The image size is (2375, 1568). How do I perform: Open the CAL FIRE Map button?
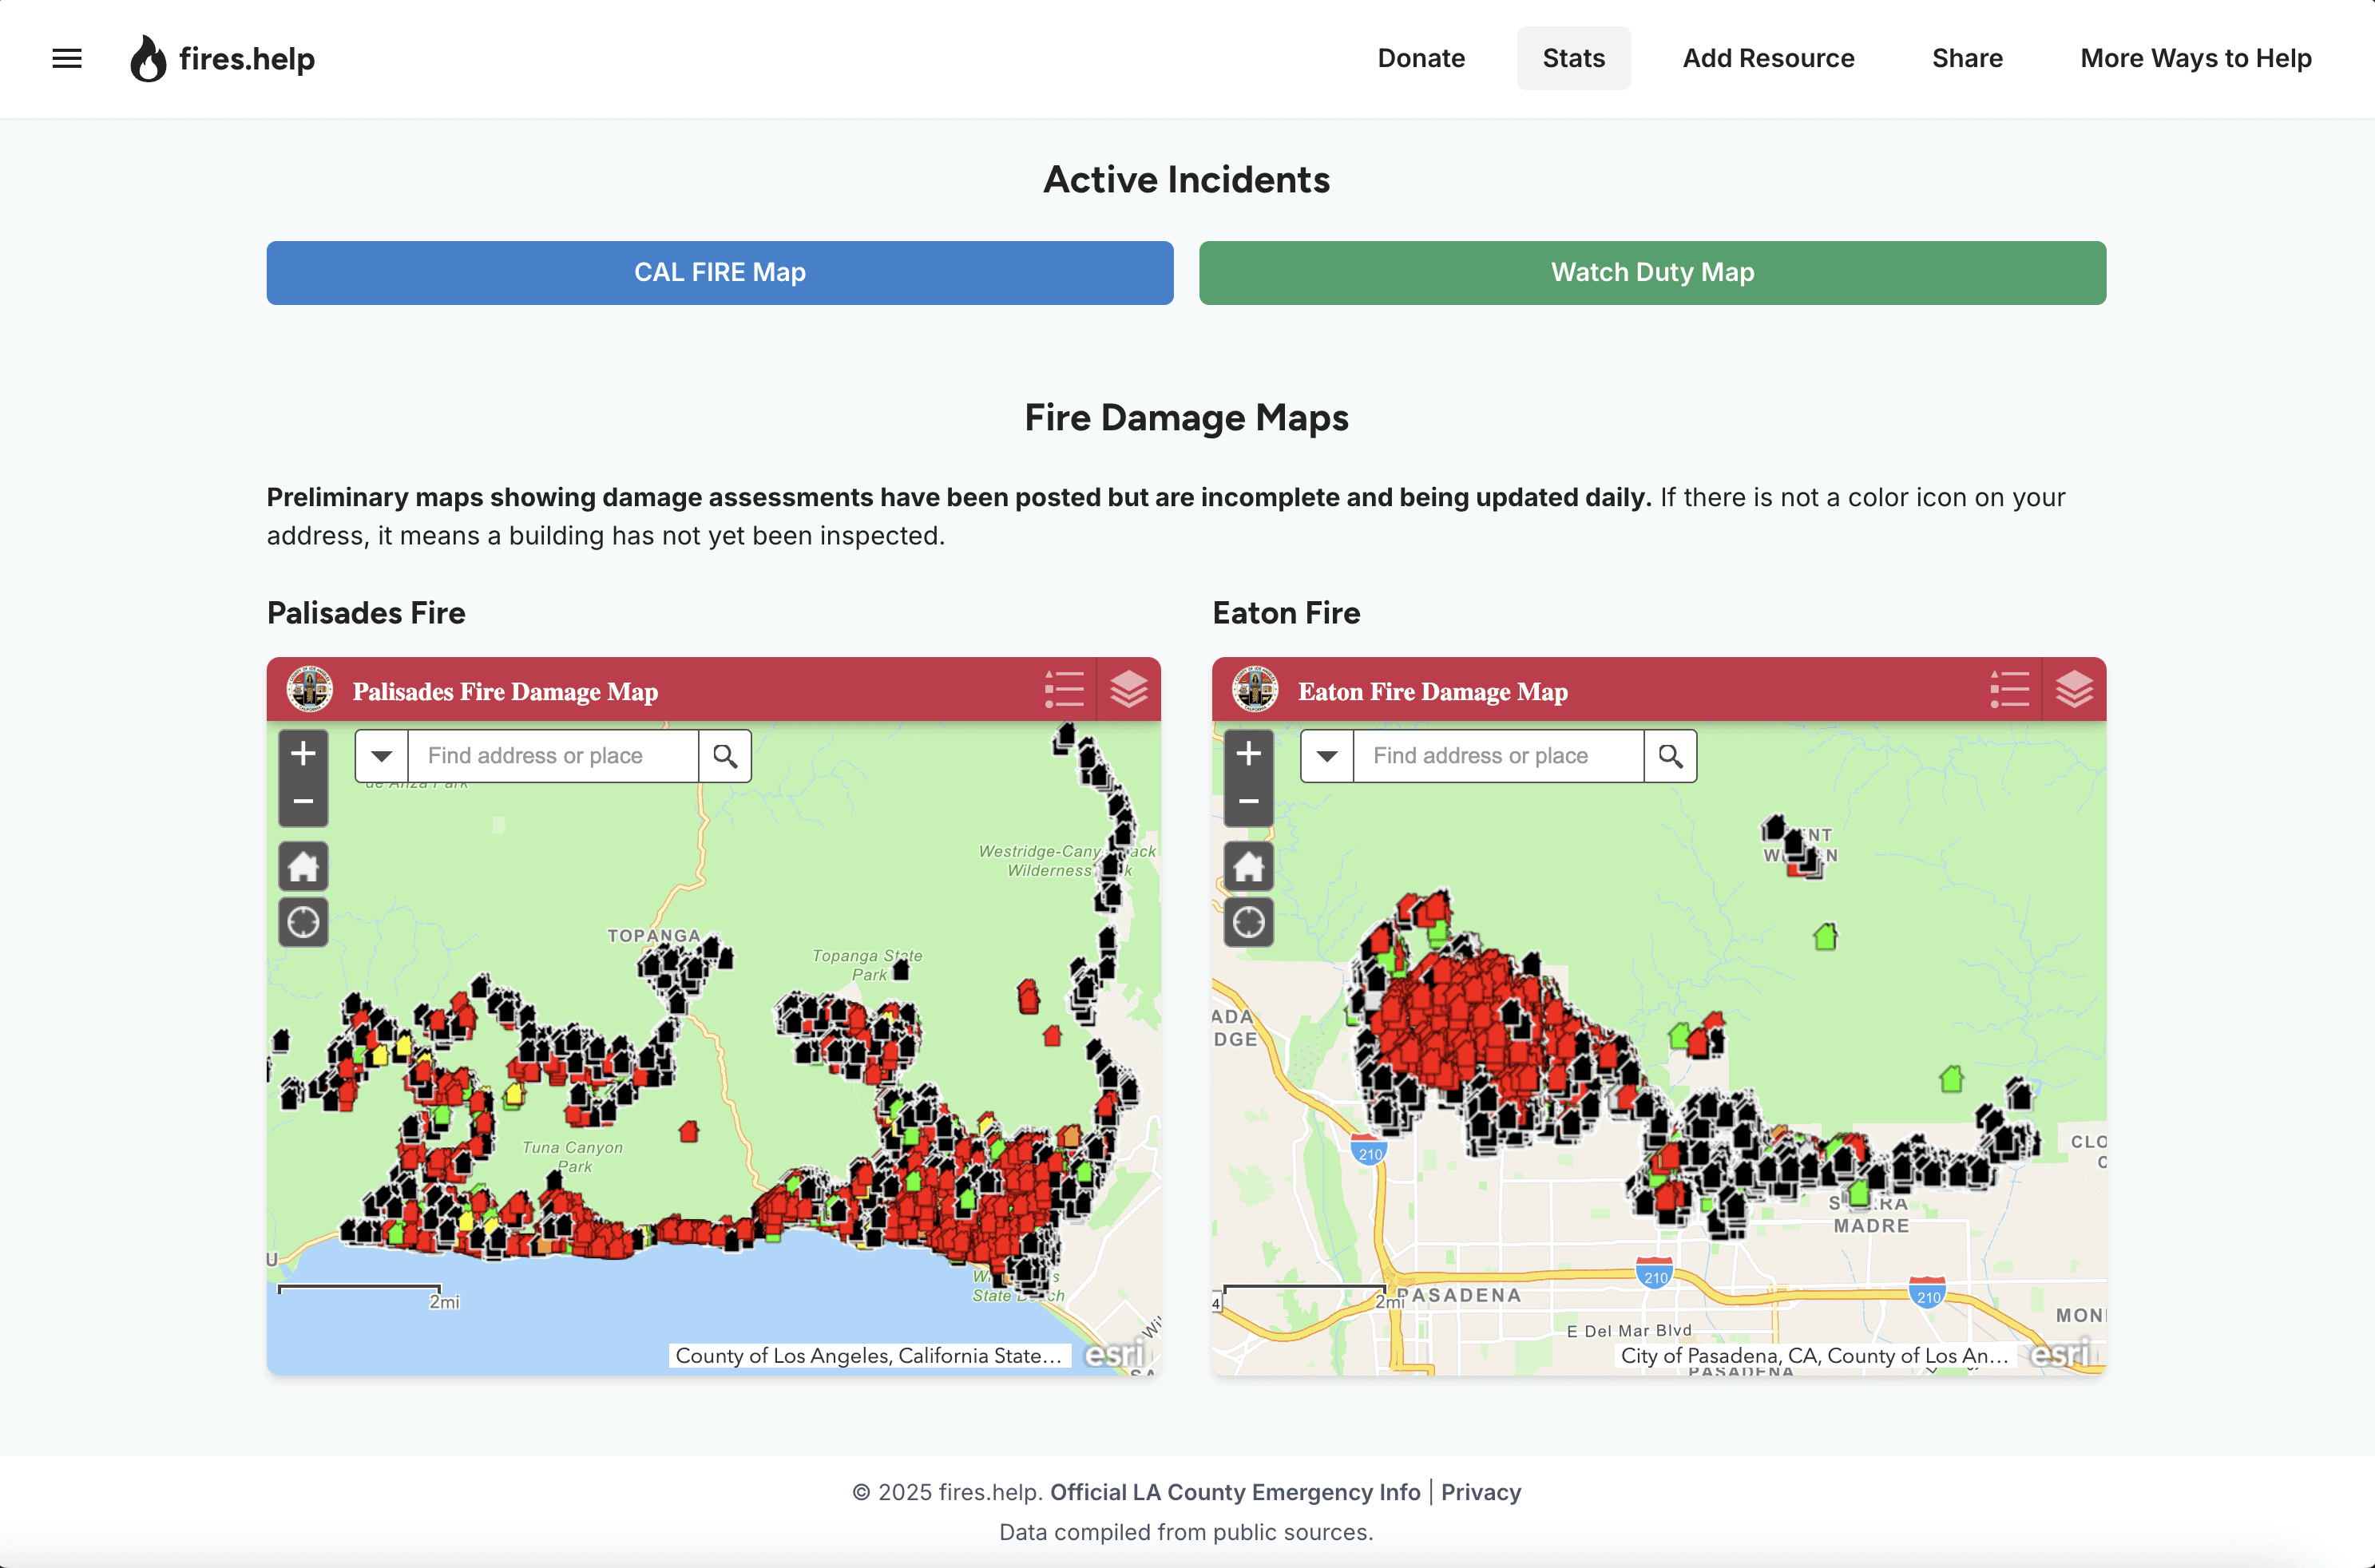click(x=720, y=272)
